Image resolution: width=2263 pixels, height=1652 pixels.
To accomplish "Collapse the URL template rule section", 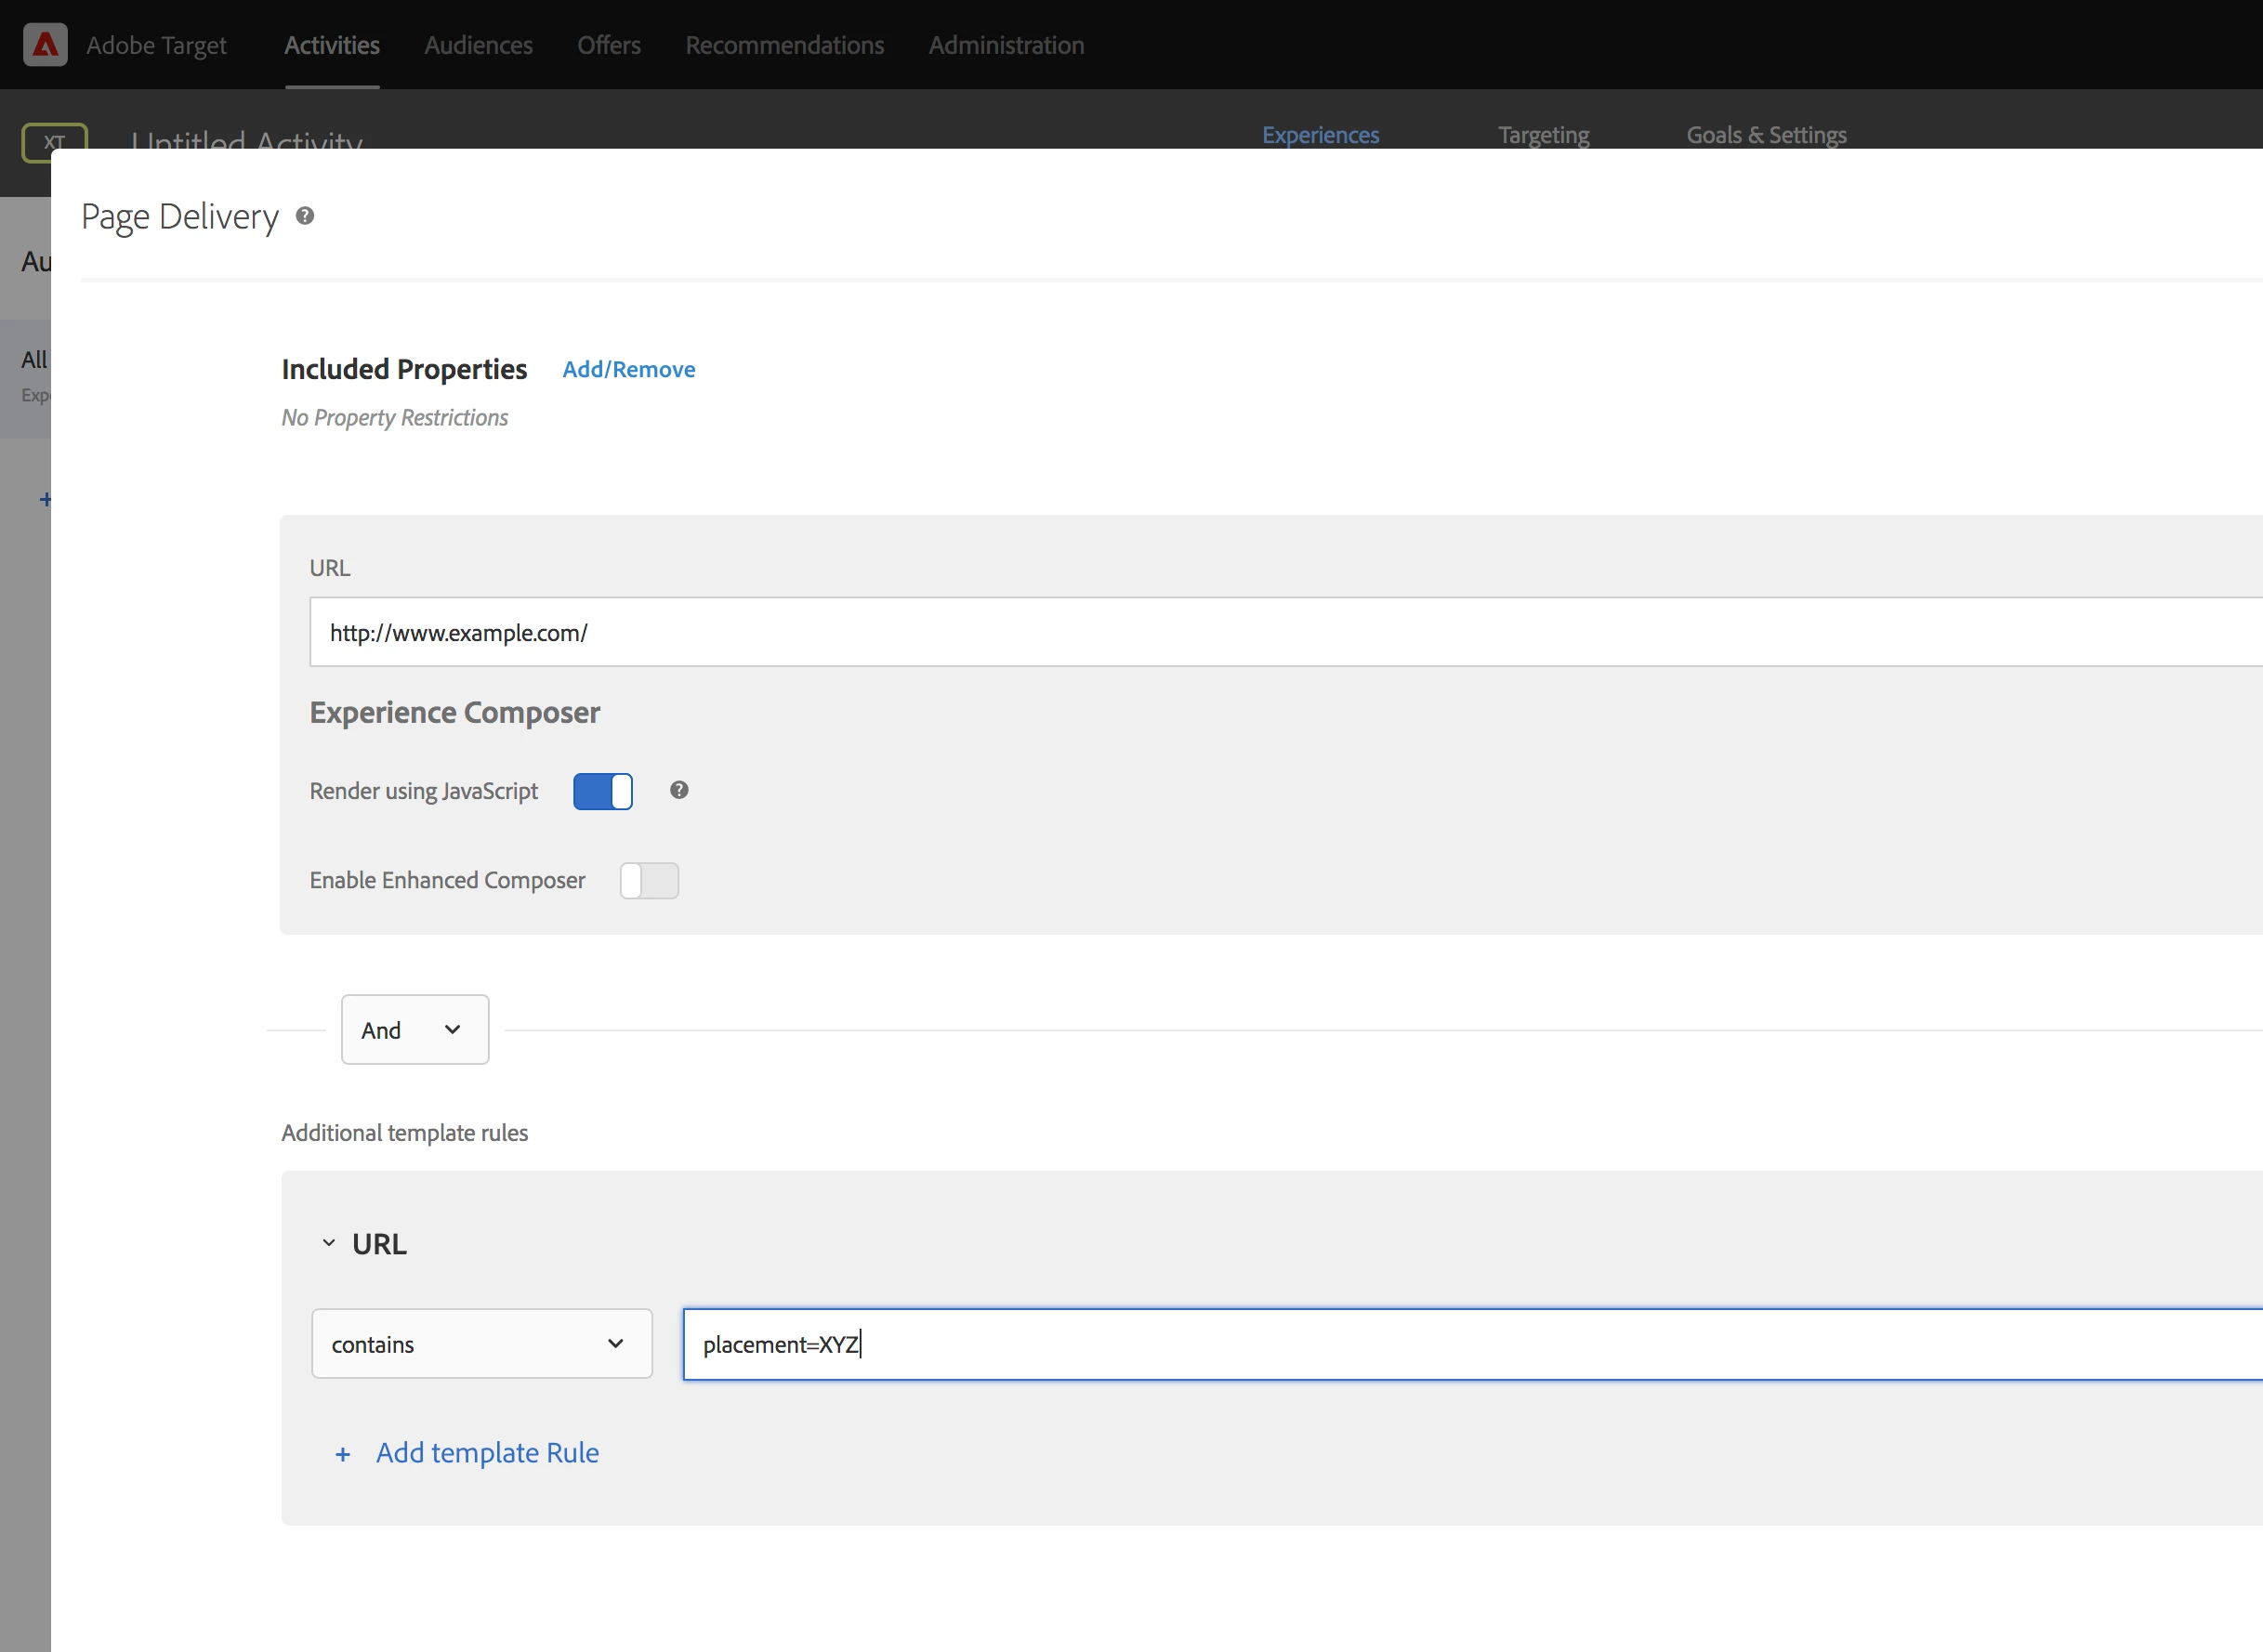I will (x=329, y=1243).
